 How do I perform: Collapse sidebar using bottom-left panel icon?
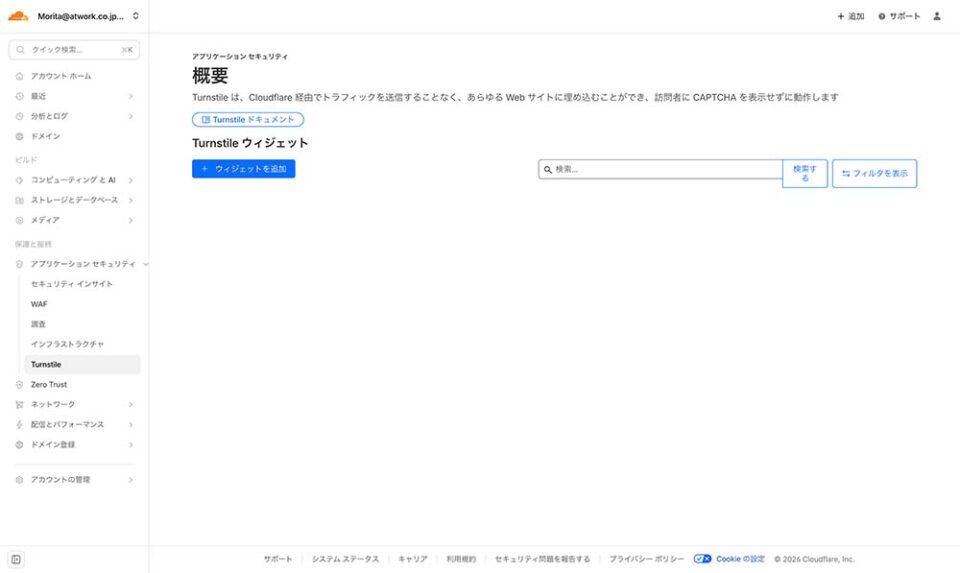coord(17,559)
